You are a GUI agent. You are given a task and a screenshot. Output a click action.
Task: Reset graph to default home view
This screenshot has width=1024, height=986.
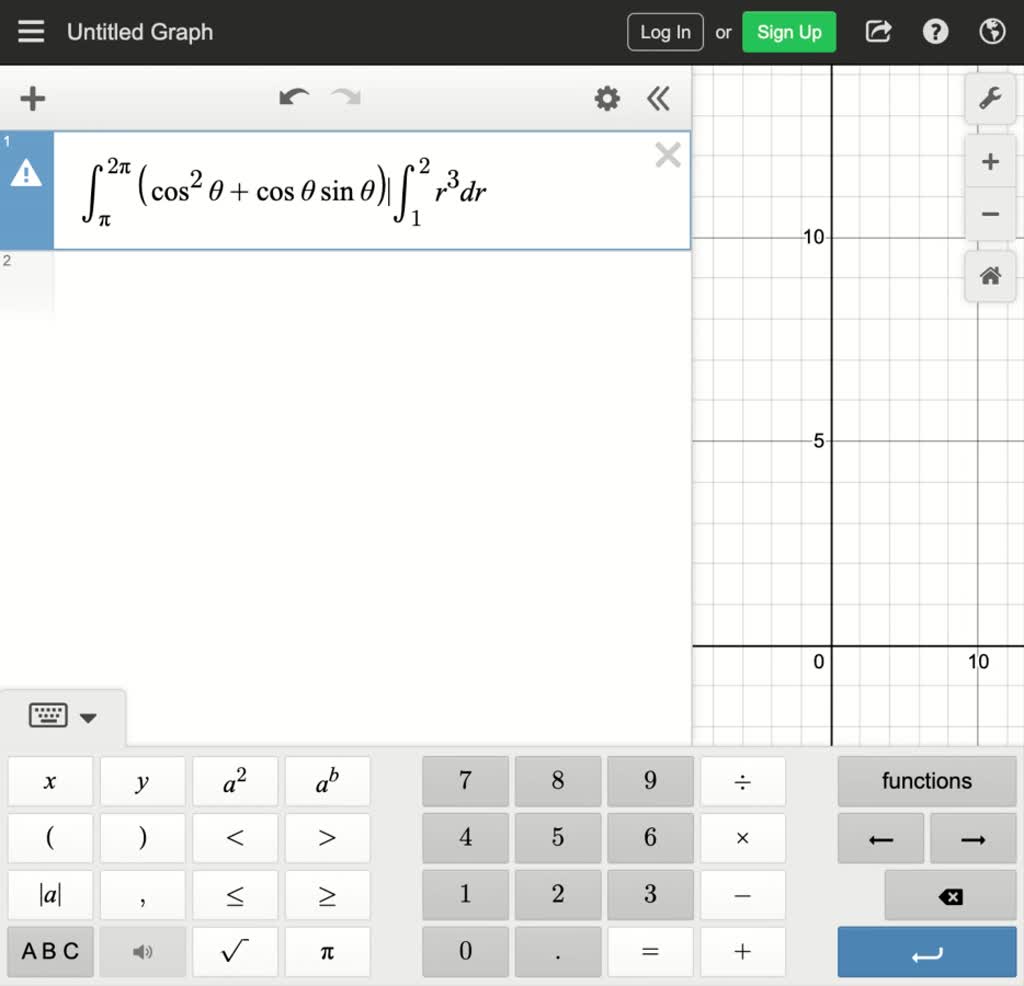(990, 276)
